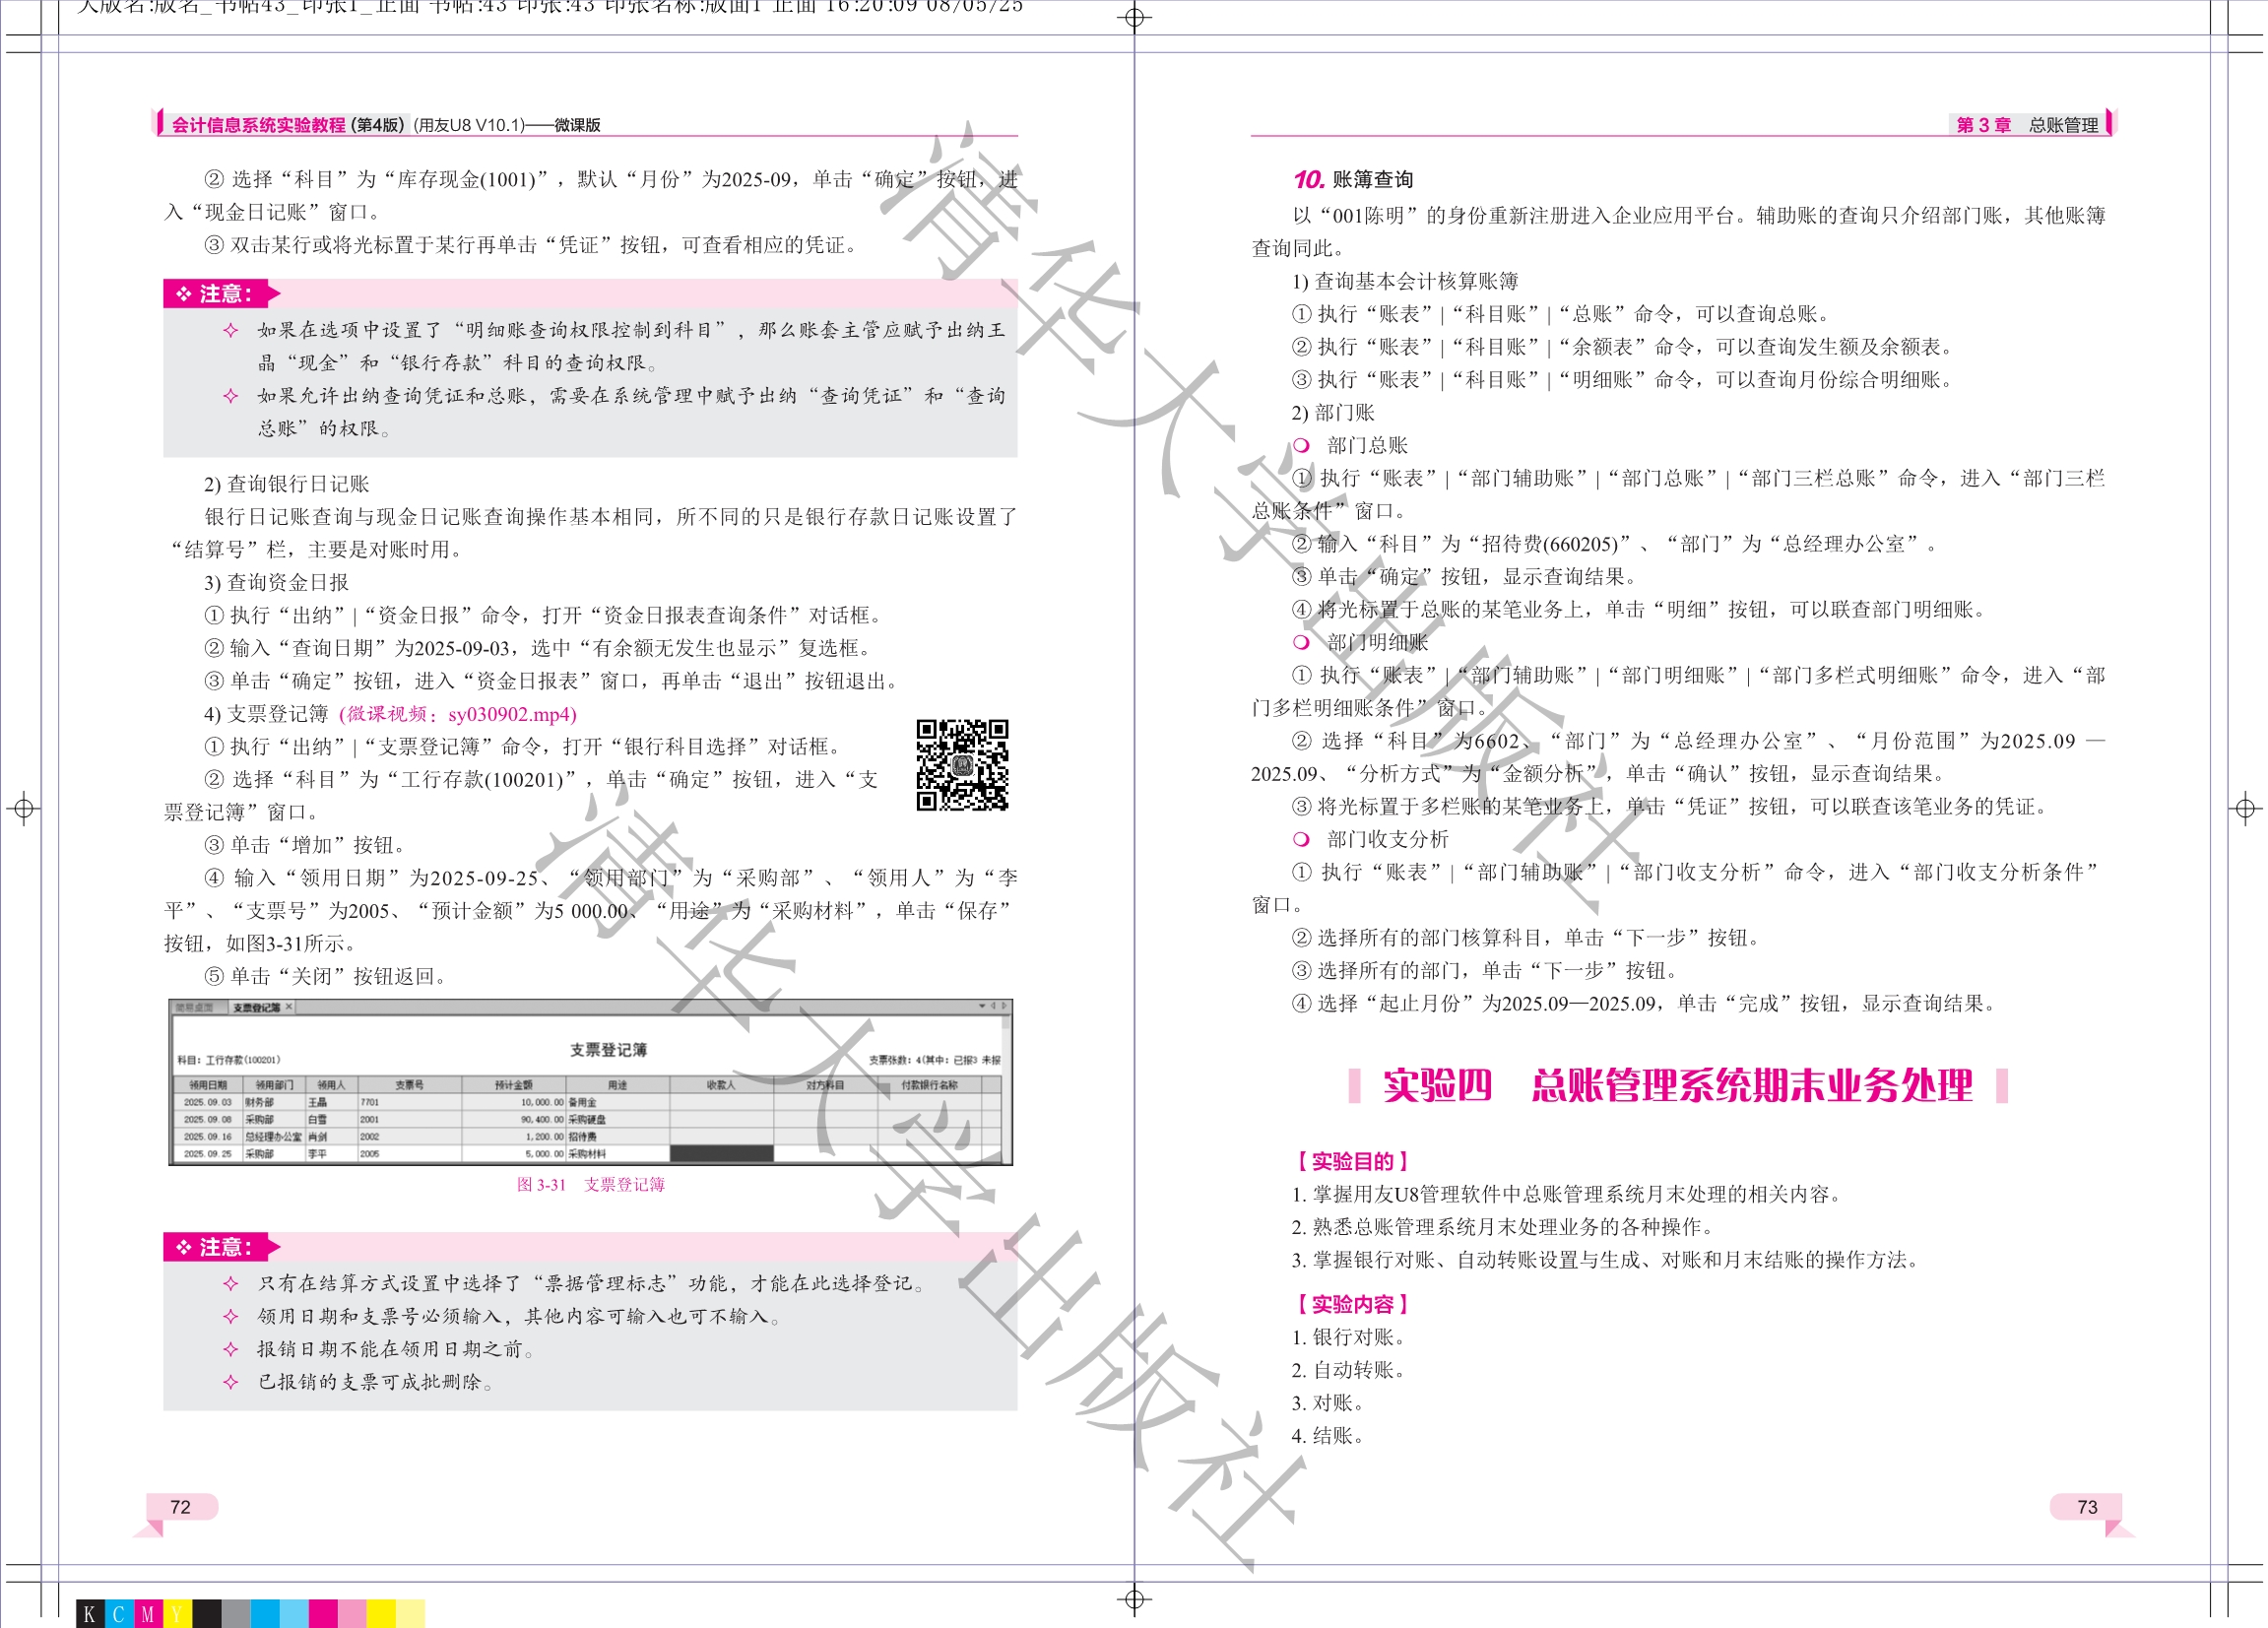2268x1628 pixels.
Task: Click the 预计金额 column header
Action: (x=513, y=1084)
